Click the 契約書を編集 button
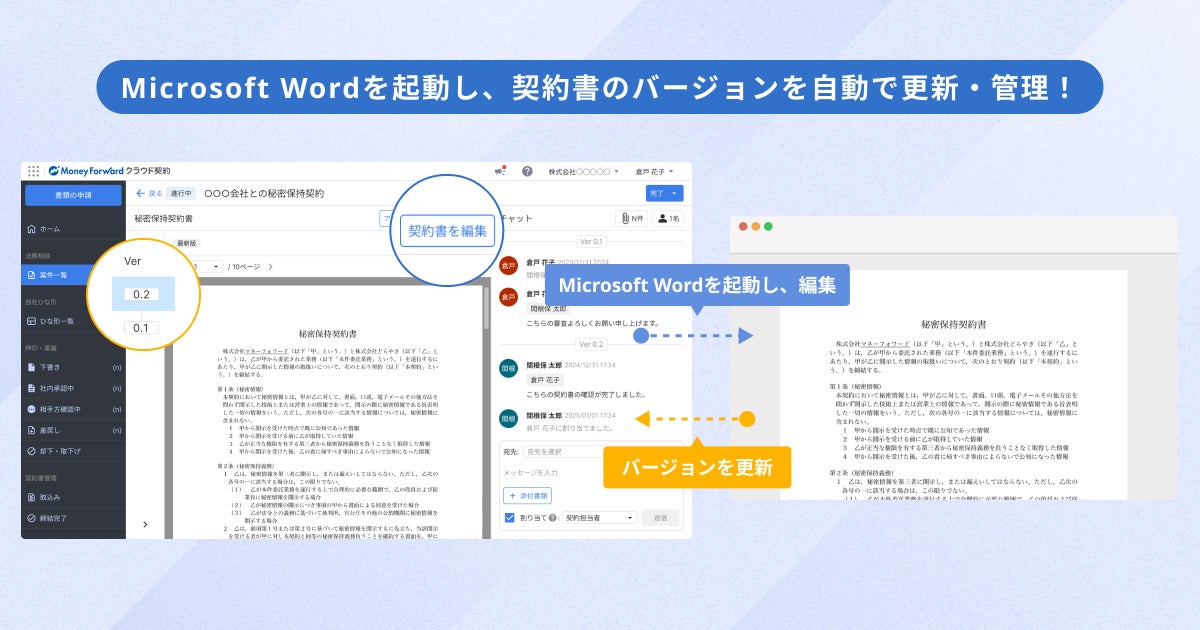This screenshot has width=1200, height=630. (447, 231)
